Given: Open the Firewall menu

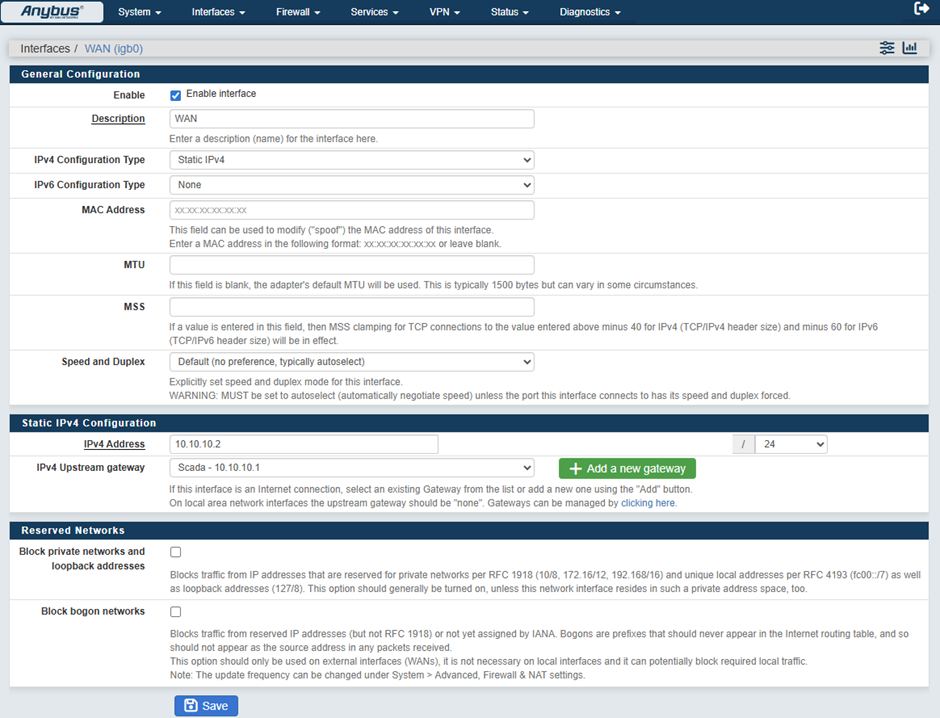Looking at the screenshot, I should coord(298,12).
